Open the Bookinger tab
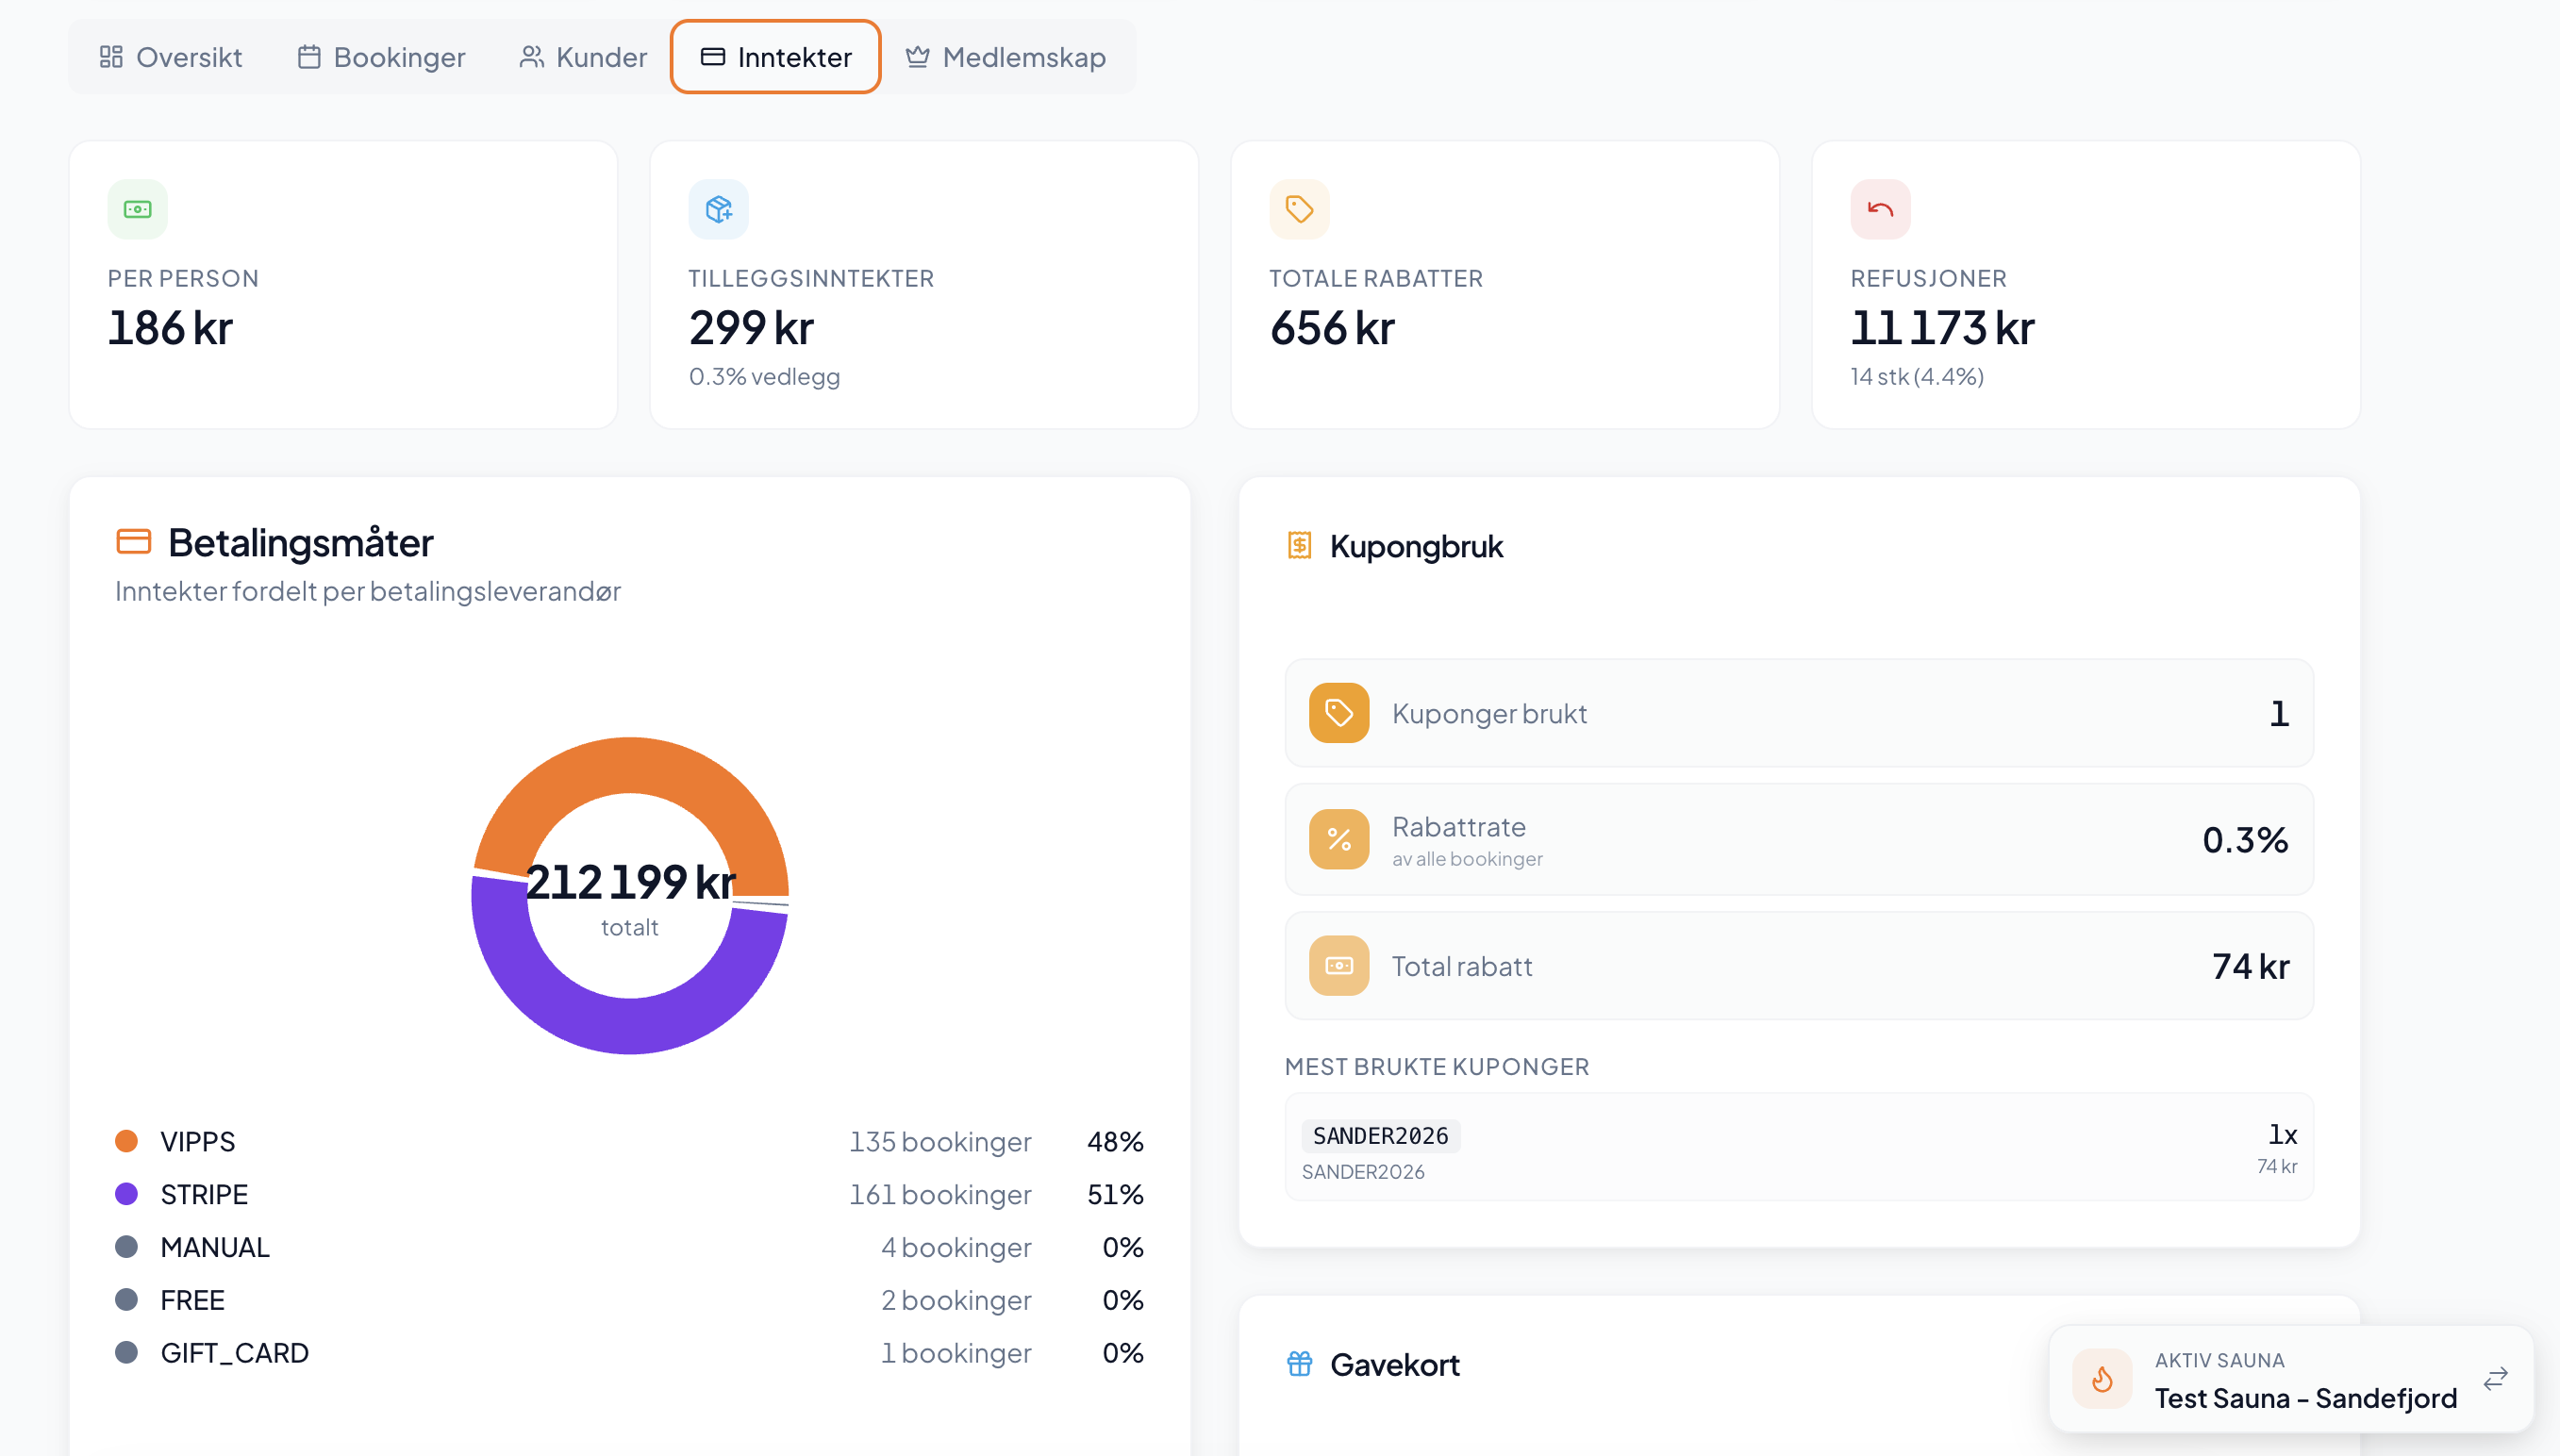2560x1456 pixels. tap(381, 57)
